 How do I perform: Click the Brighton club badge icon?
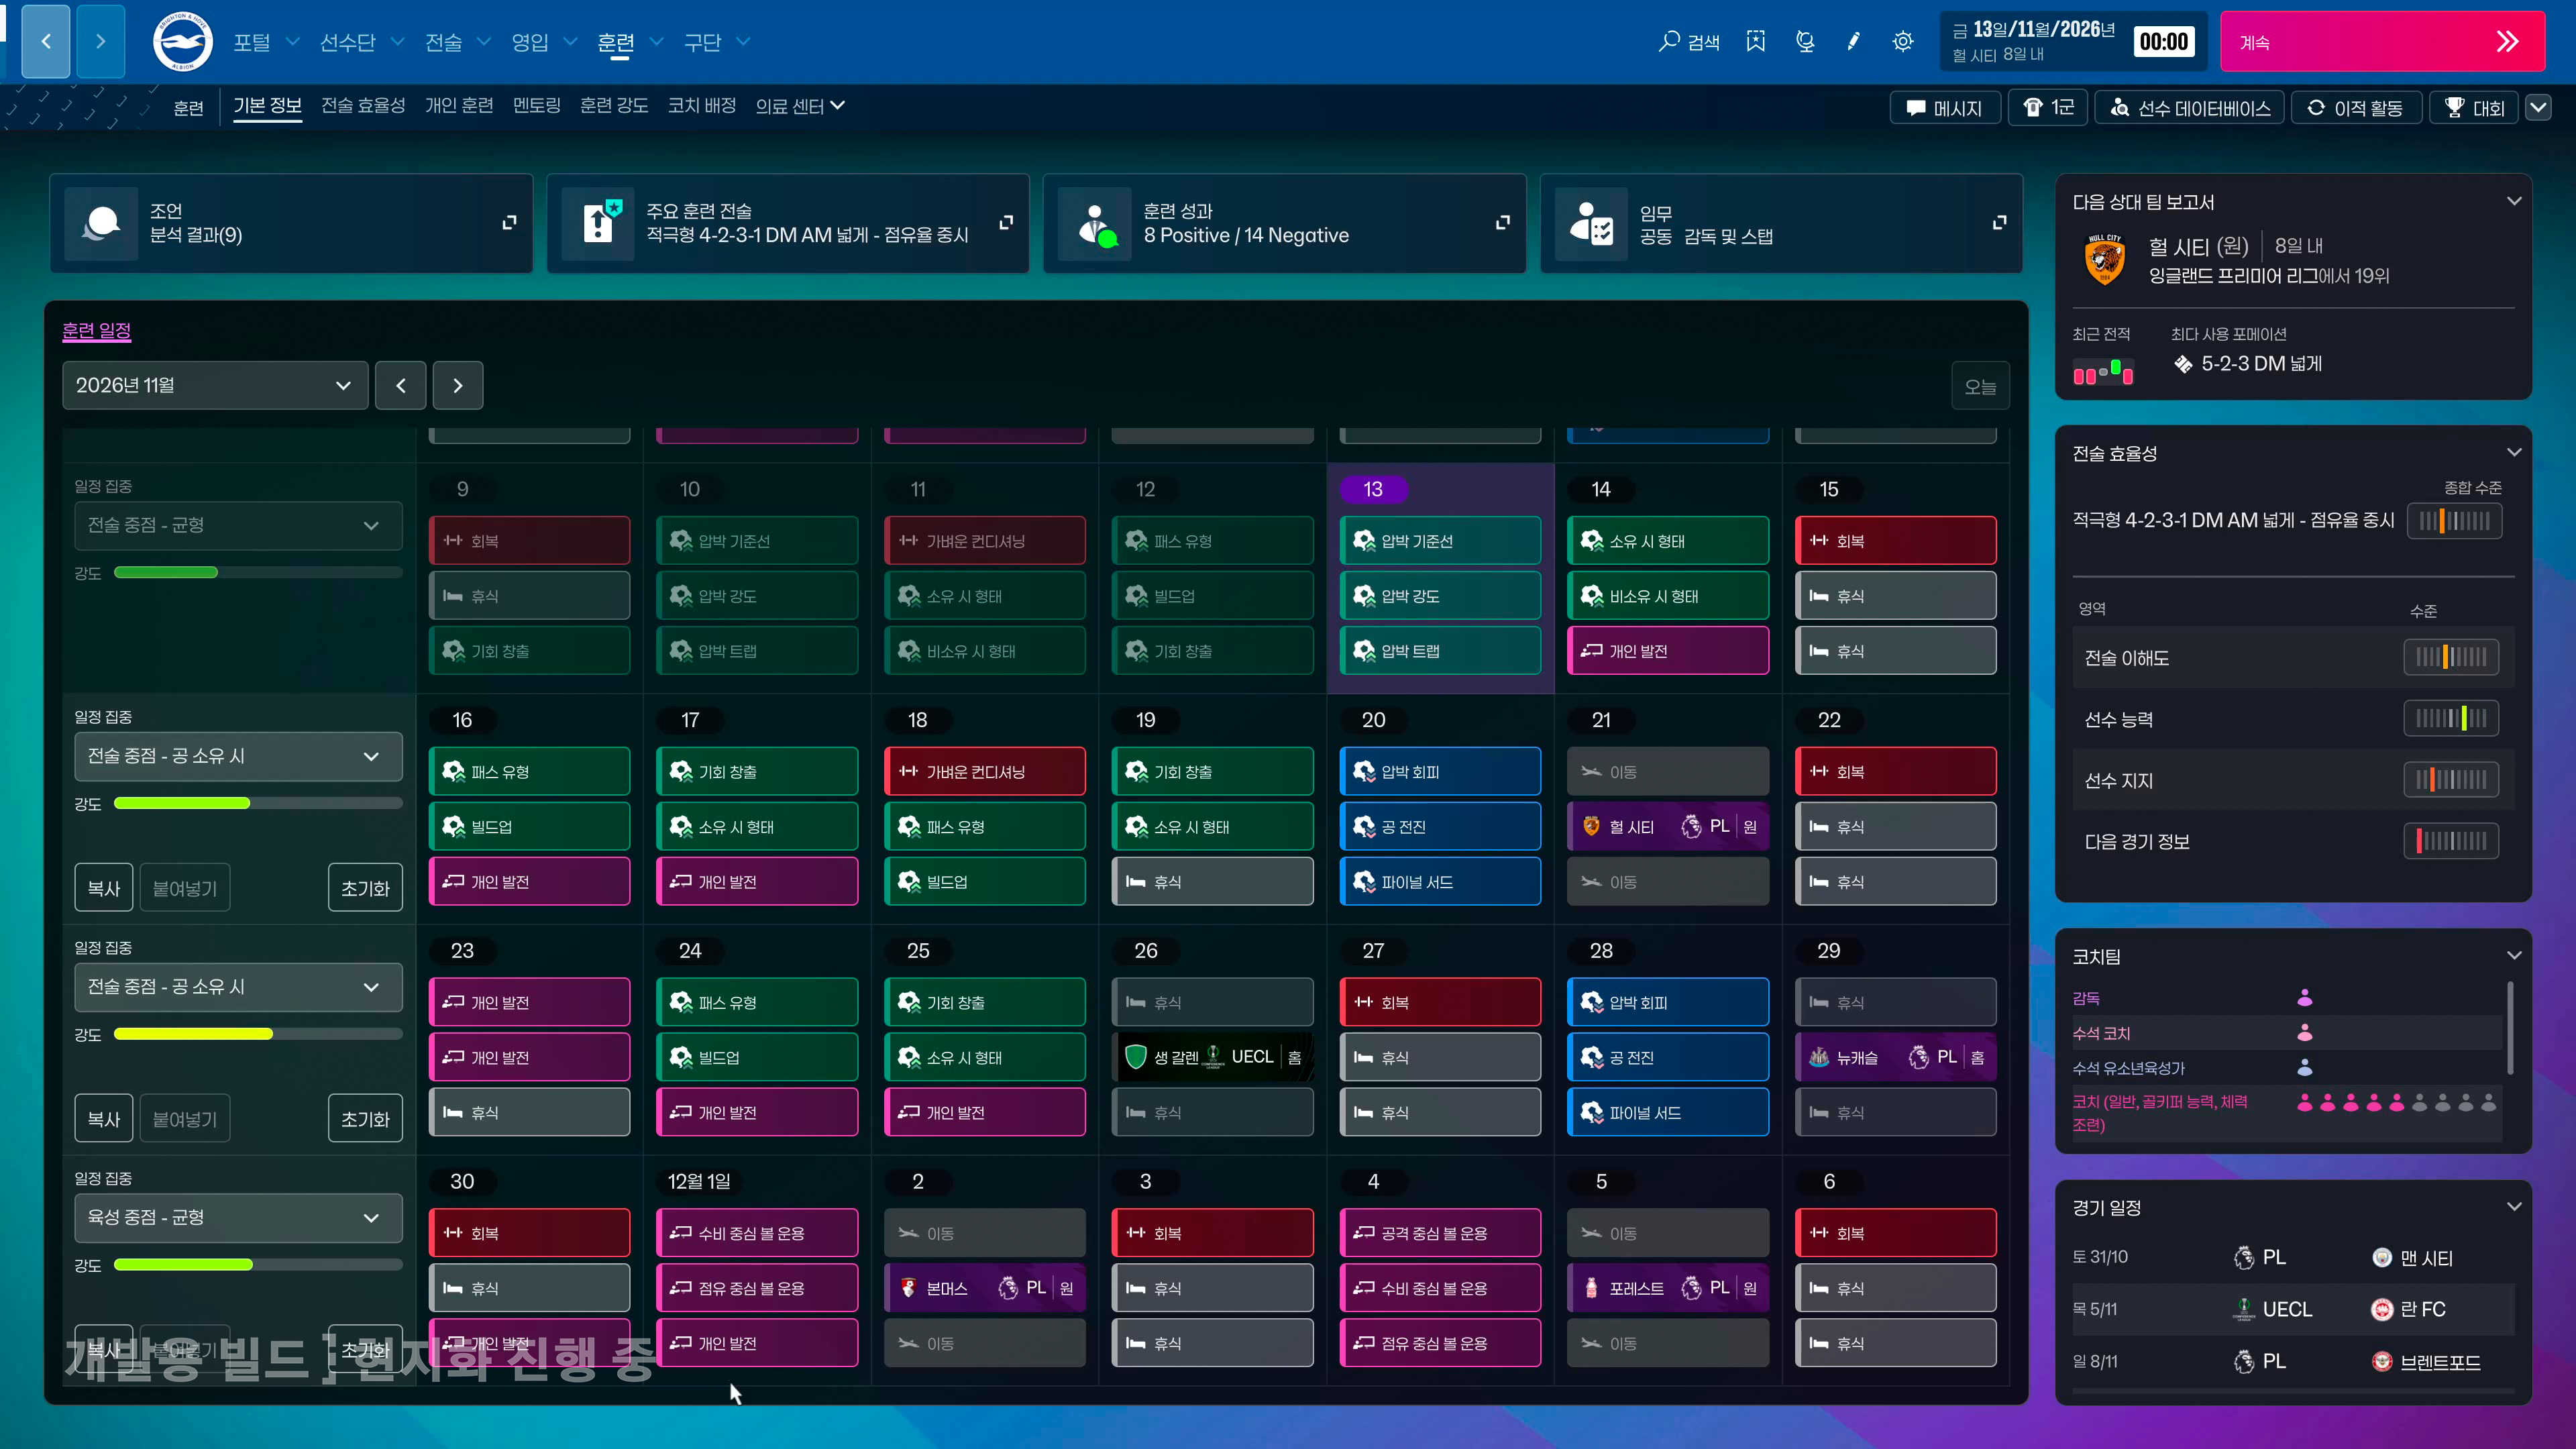(182, 41)
